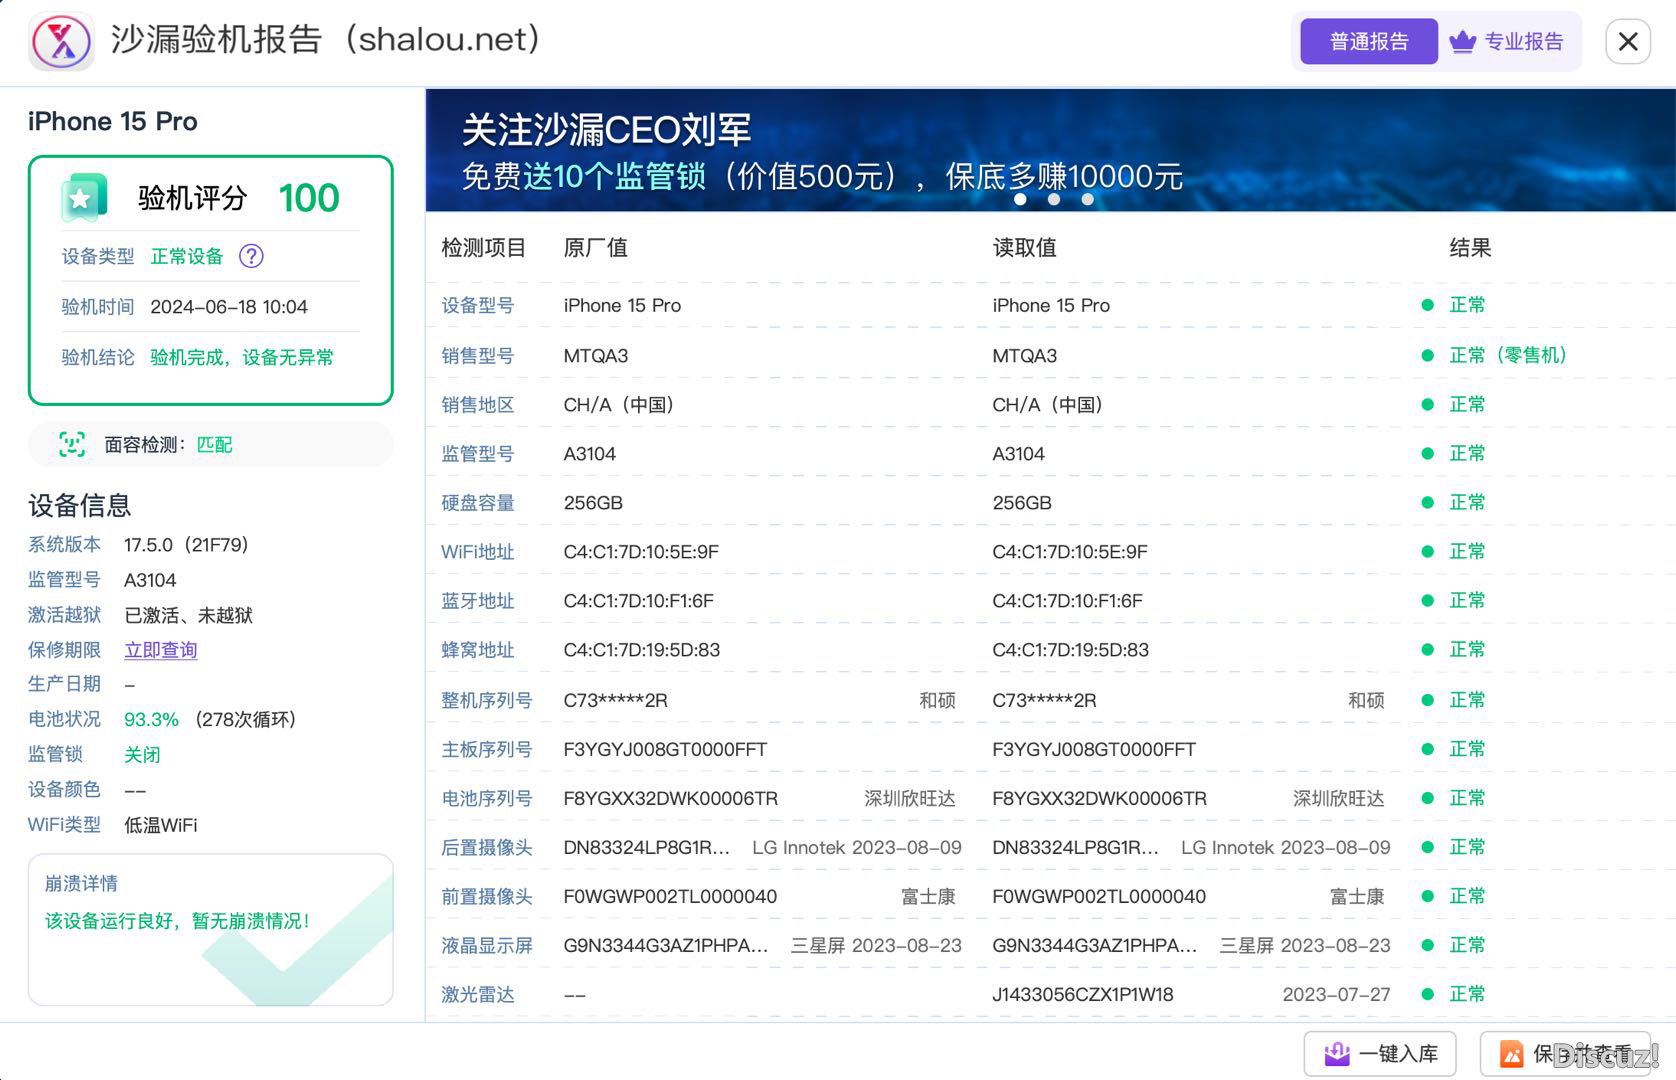
Task: Click the 前置摄像头 row label
Action: point(487,897)
